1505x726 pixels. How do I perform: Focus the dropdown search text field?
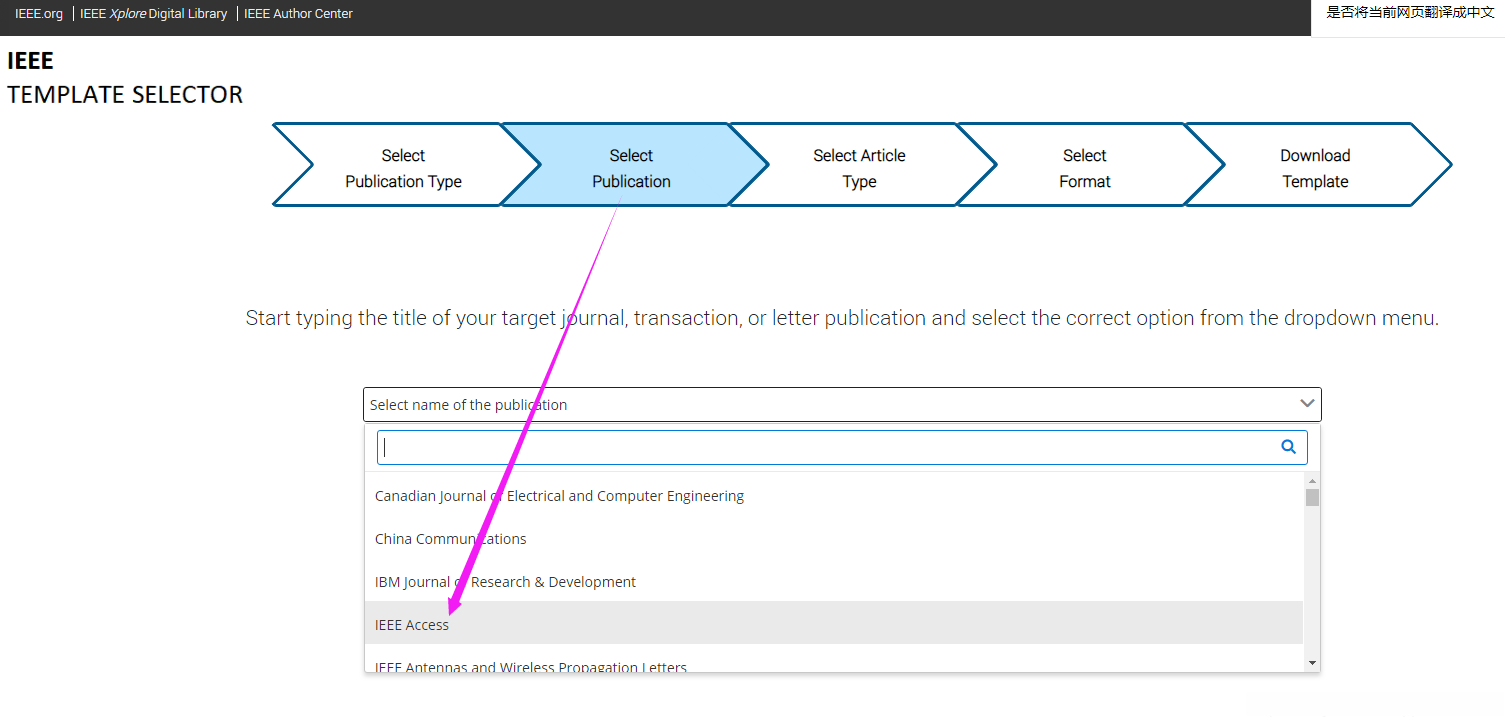coord(842,447)
